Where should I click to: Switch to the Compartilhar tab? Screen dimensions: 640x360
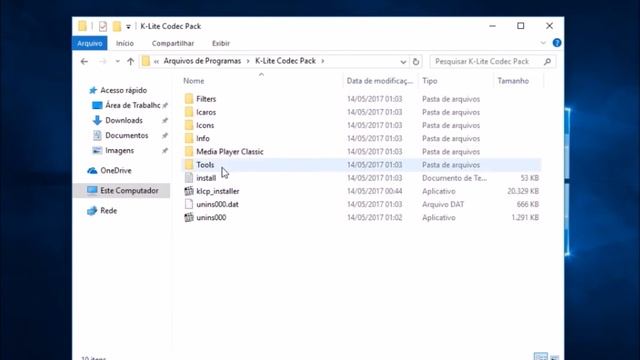pyautogui.click(x=173, y=43)
